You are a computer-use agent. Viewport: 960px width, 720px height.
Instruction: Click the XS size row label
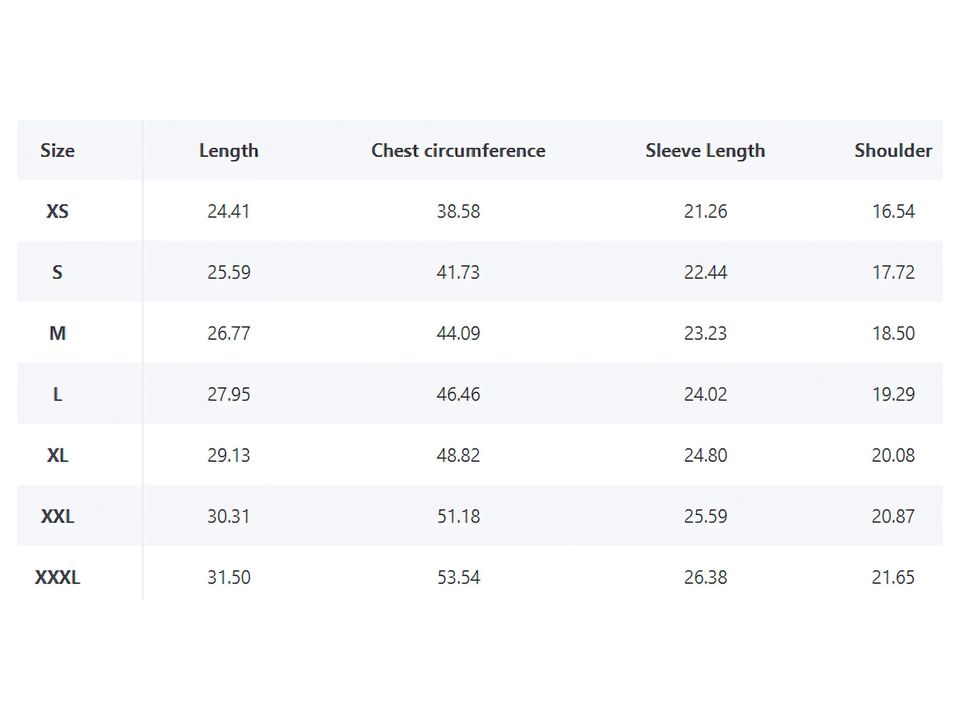[57, 212]
